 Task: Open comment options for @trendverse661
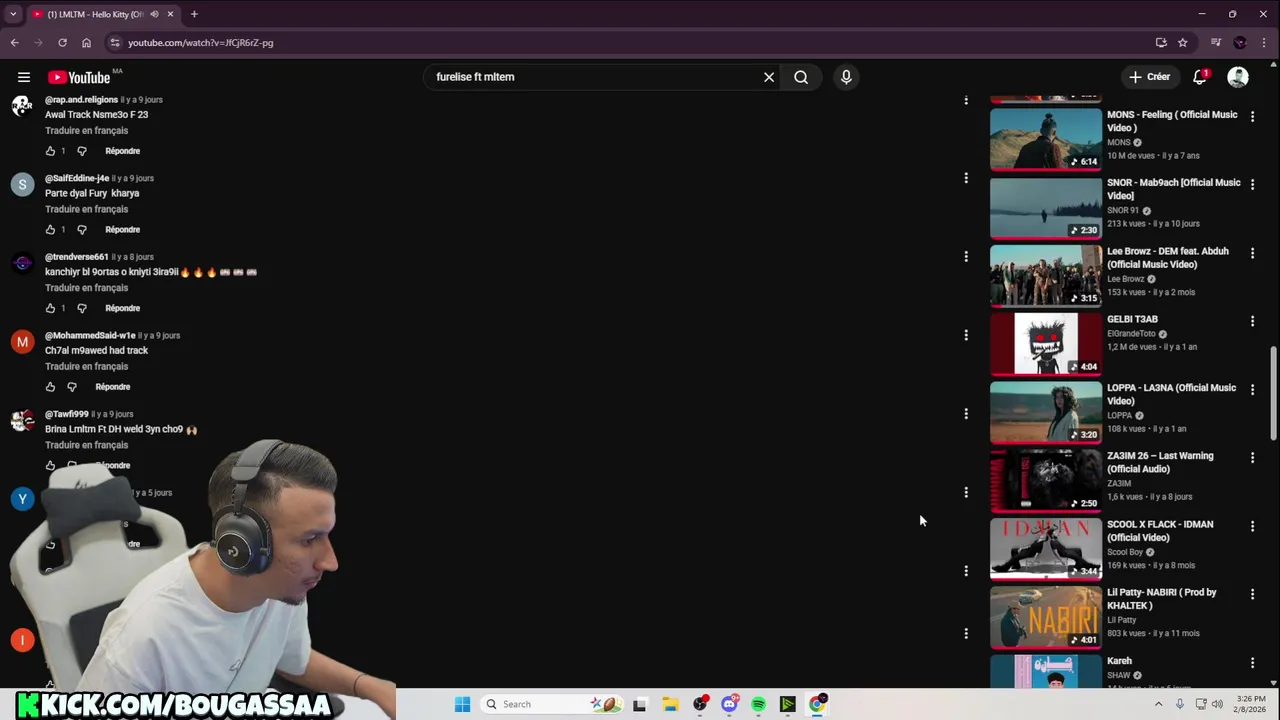click(965, 257)
